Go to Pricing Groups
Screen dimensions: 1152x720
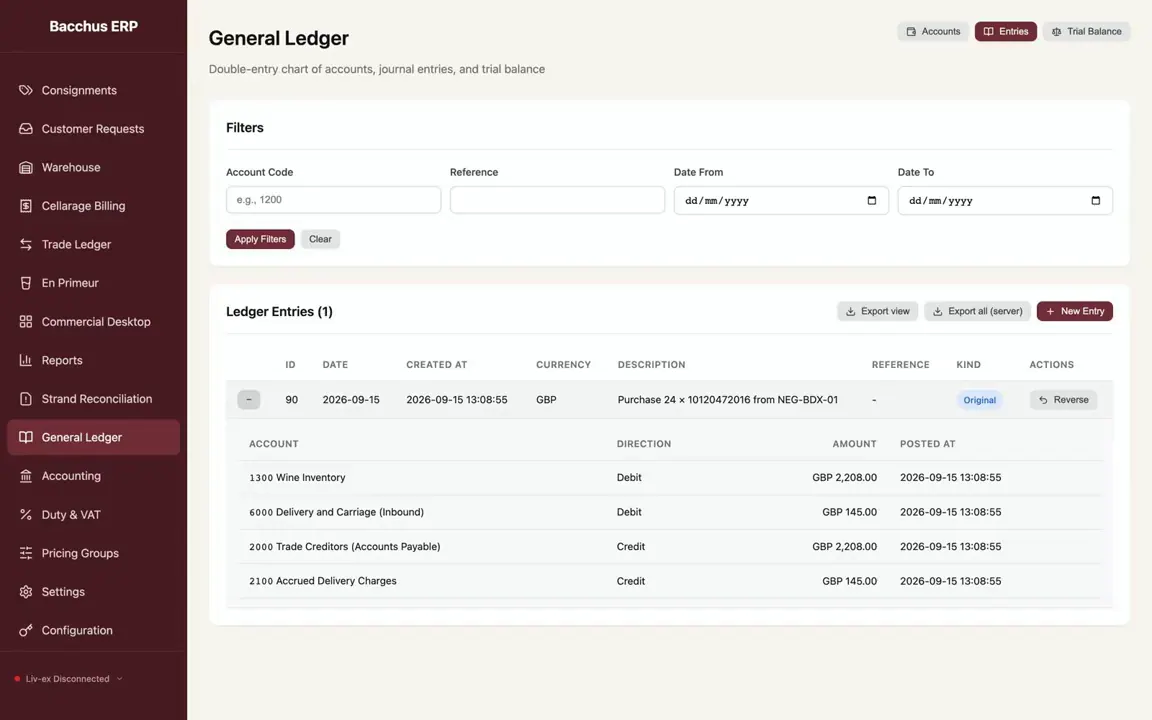coord(93,553)
